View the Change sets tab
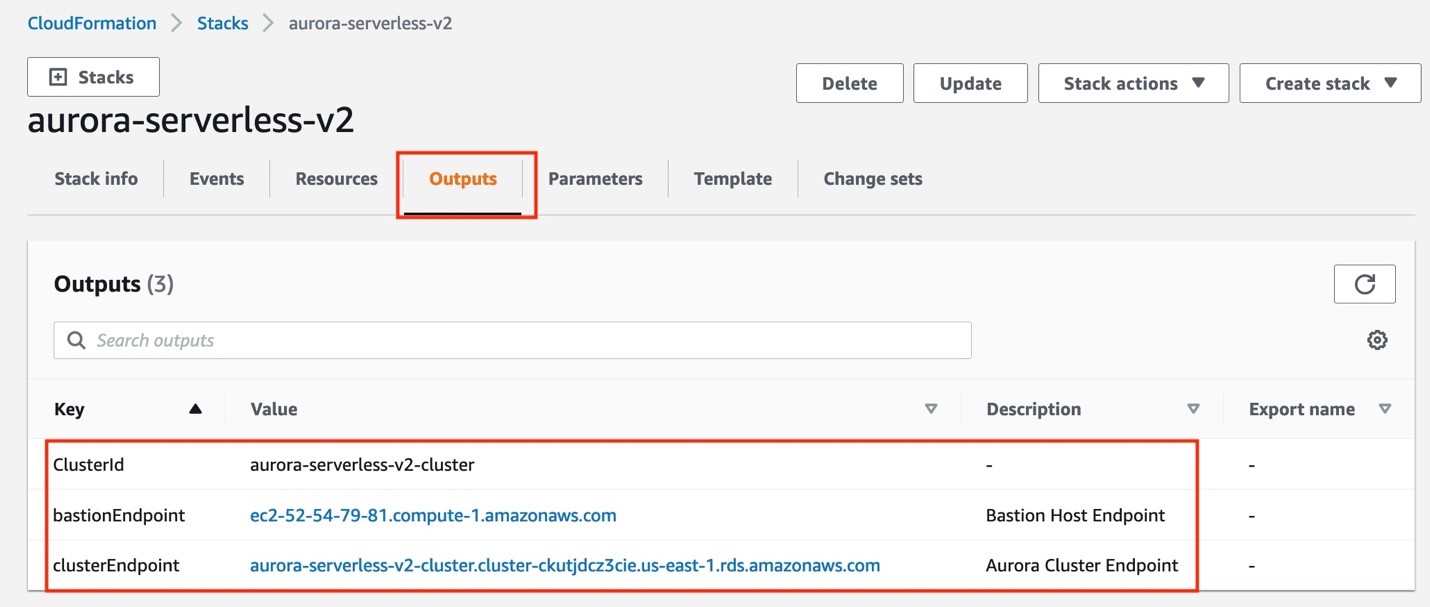 click(872, 178)
